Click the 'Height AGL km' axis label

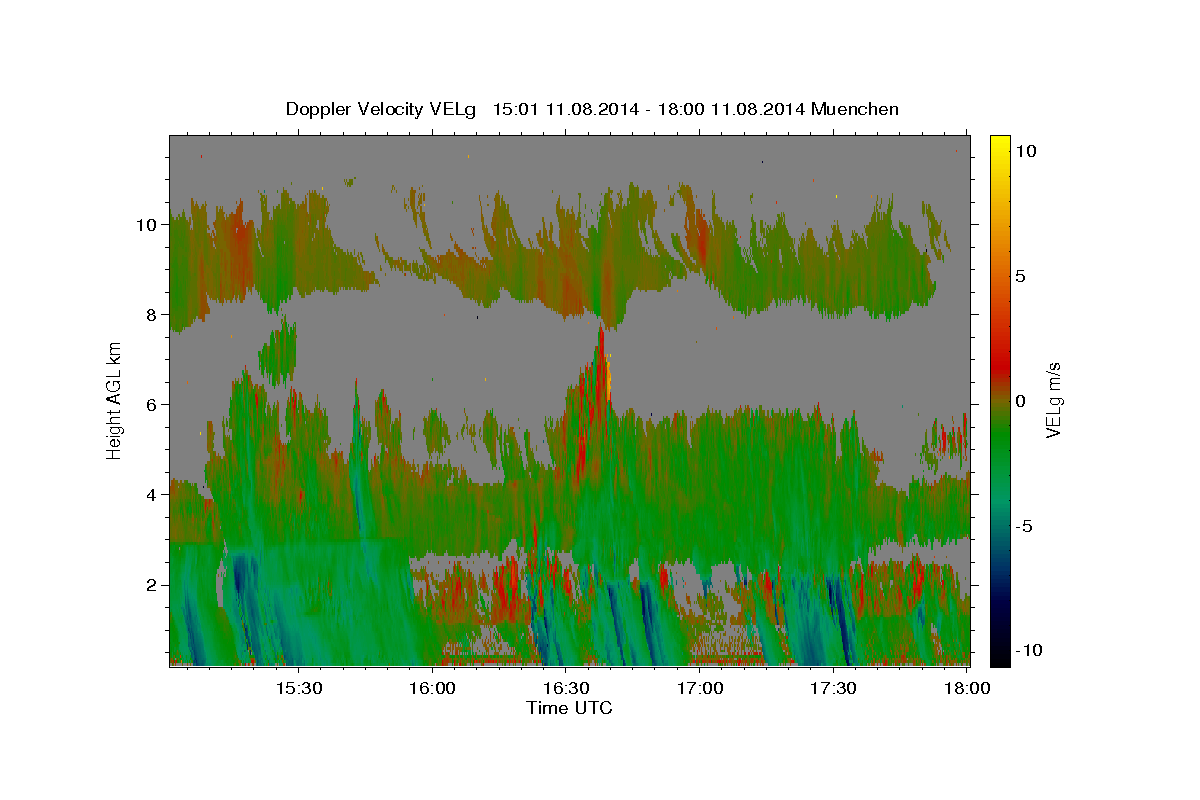pyautogui.click(x=114, y=399)
